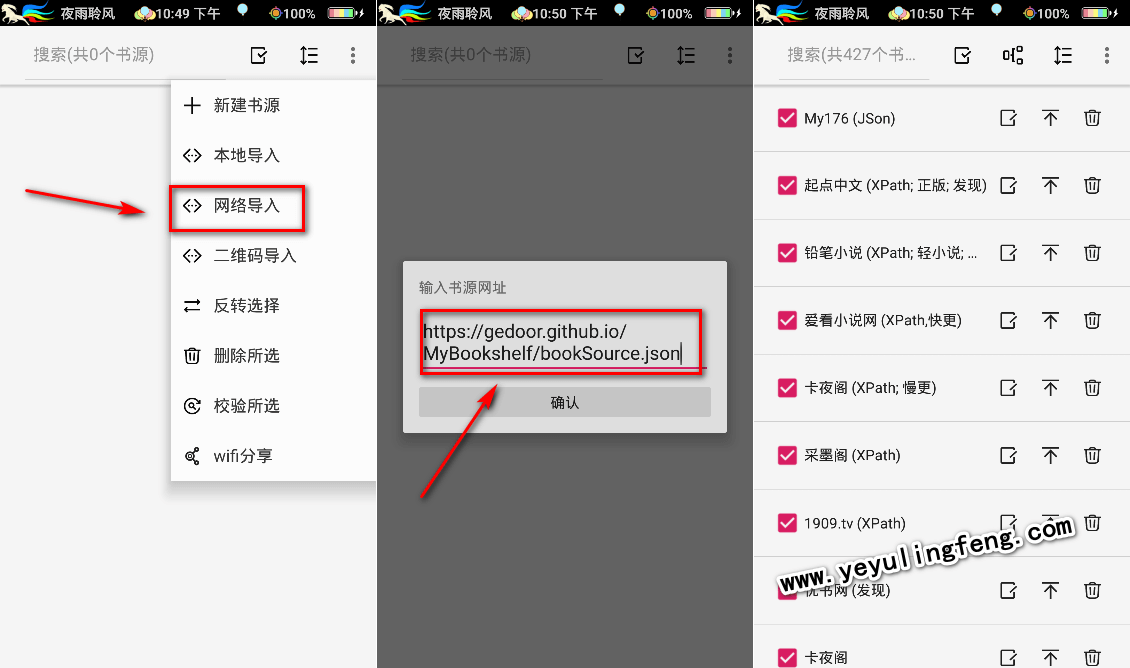Toggle the 1909.tv (XPath) checkbox
The image size is (1130, 668).
(787, 523)
